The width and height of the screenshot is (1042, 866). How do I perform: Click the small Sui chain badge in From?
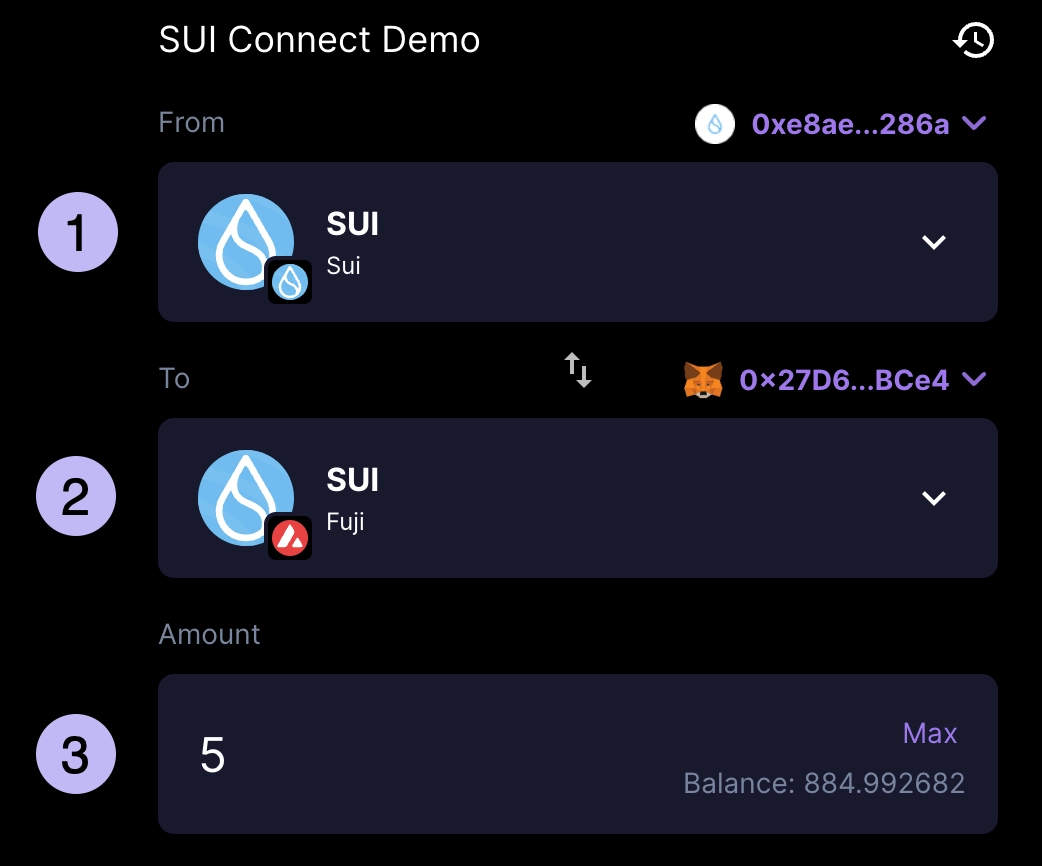coord(290,282)
